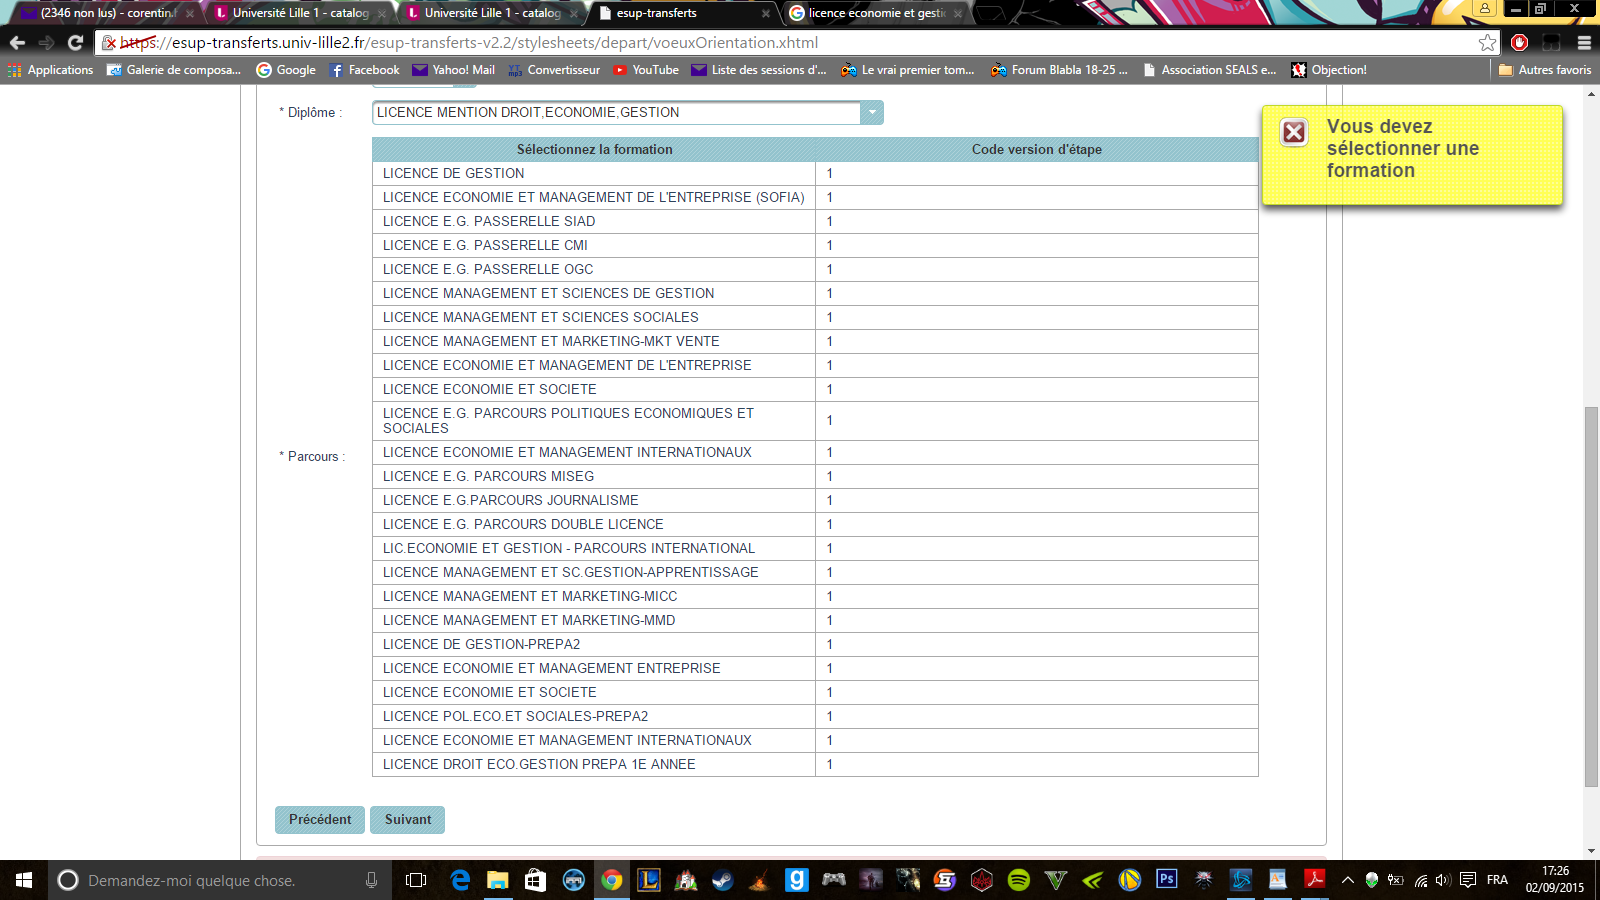Open League of Legends from the taskbar
The image size is (1600, 900).
coord(648,881)
